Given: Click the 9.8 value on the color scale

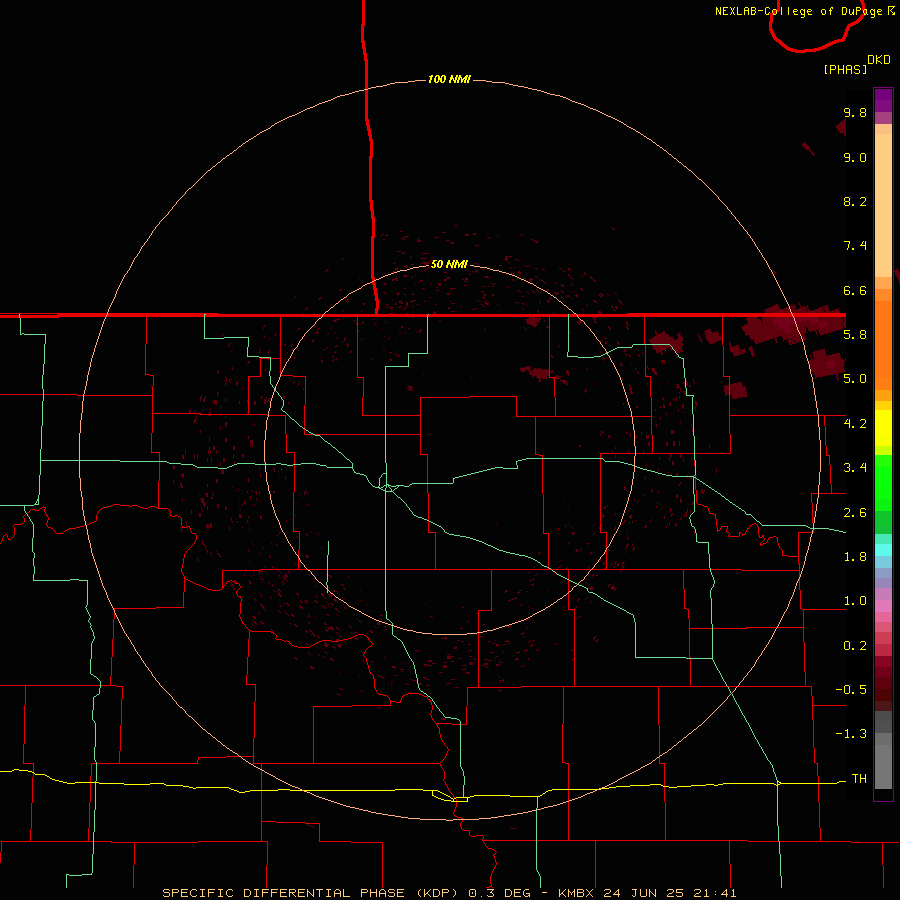Looking at the screenshot, I should pos(855,112).
